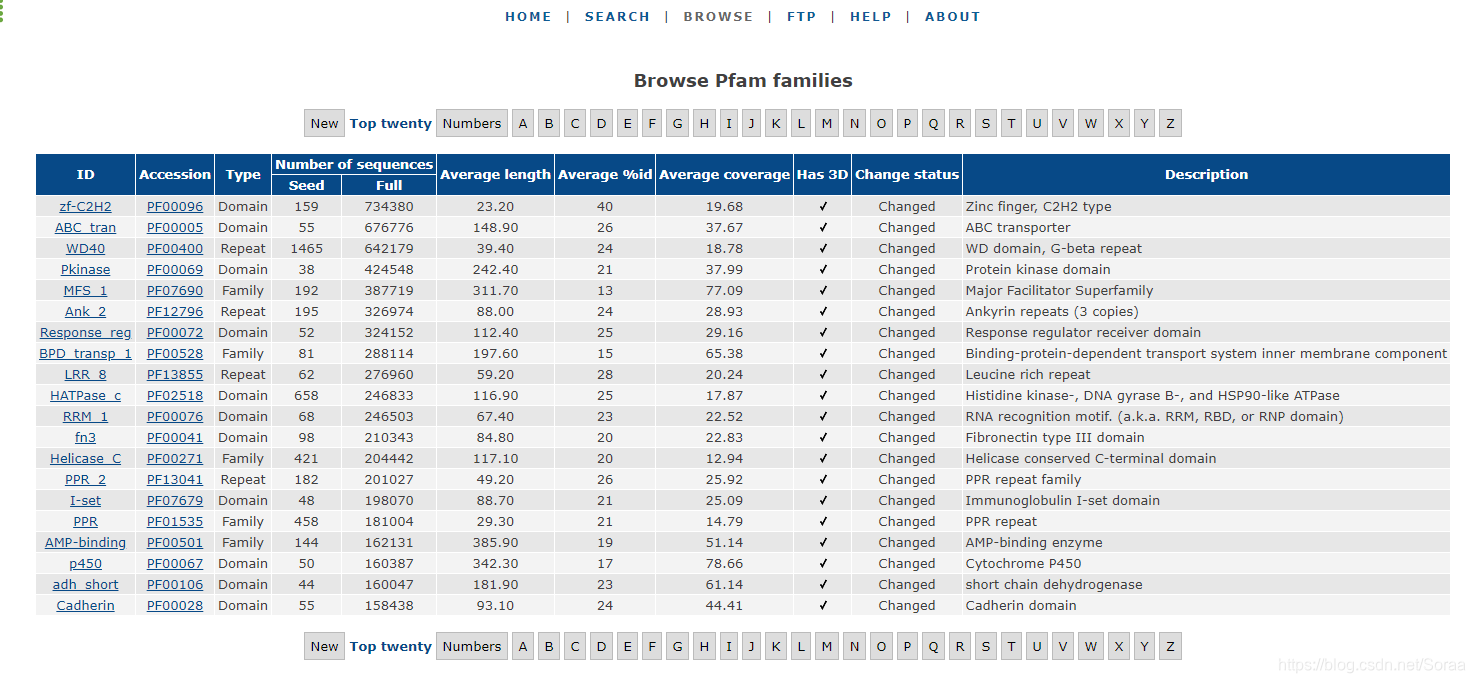Click the top New button
Screen dimensions: 1475x683
point(324,123)
